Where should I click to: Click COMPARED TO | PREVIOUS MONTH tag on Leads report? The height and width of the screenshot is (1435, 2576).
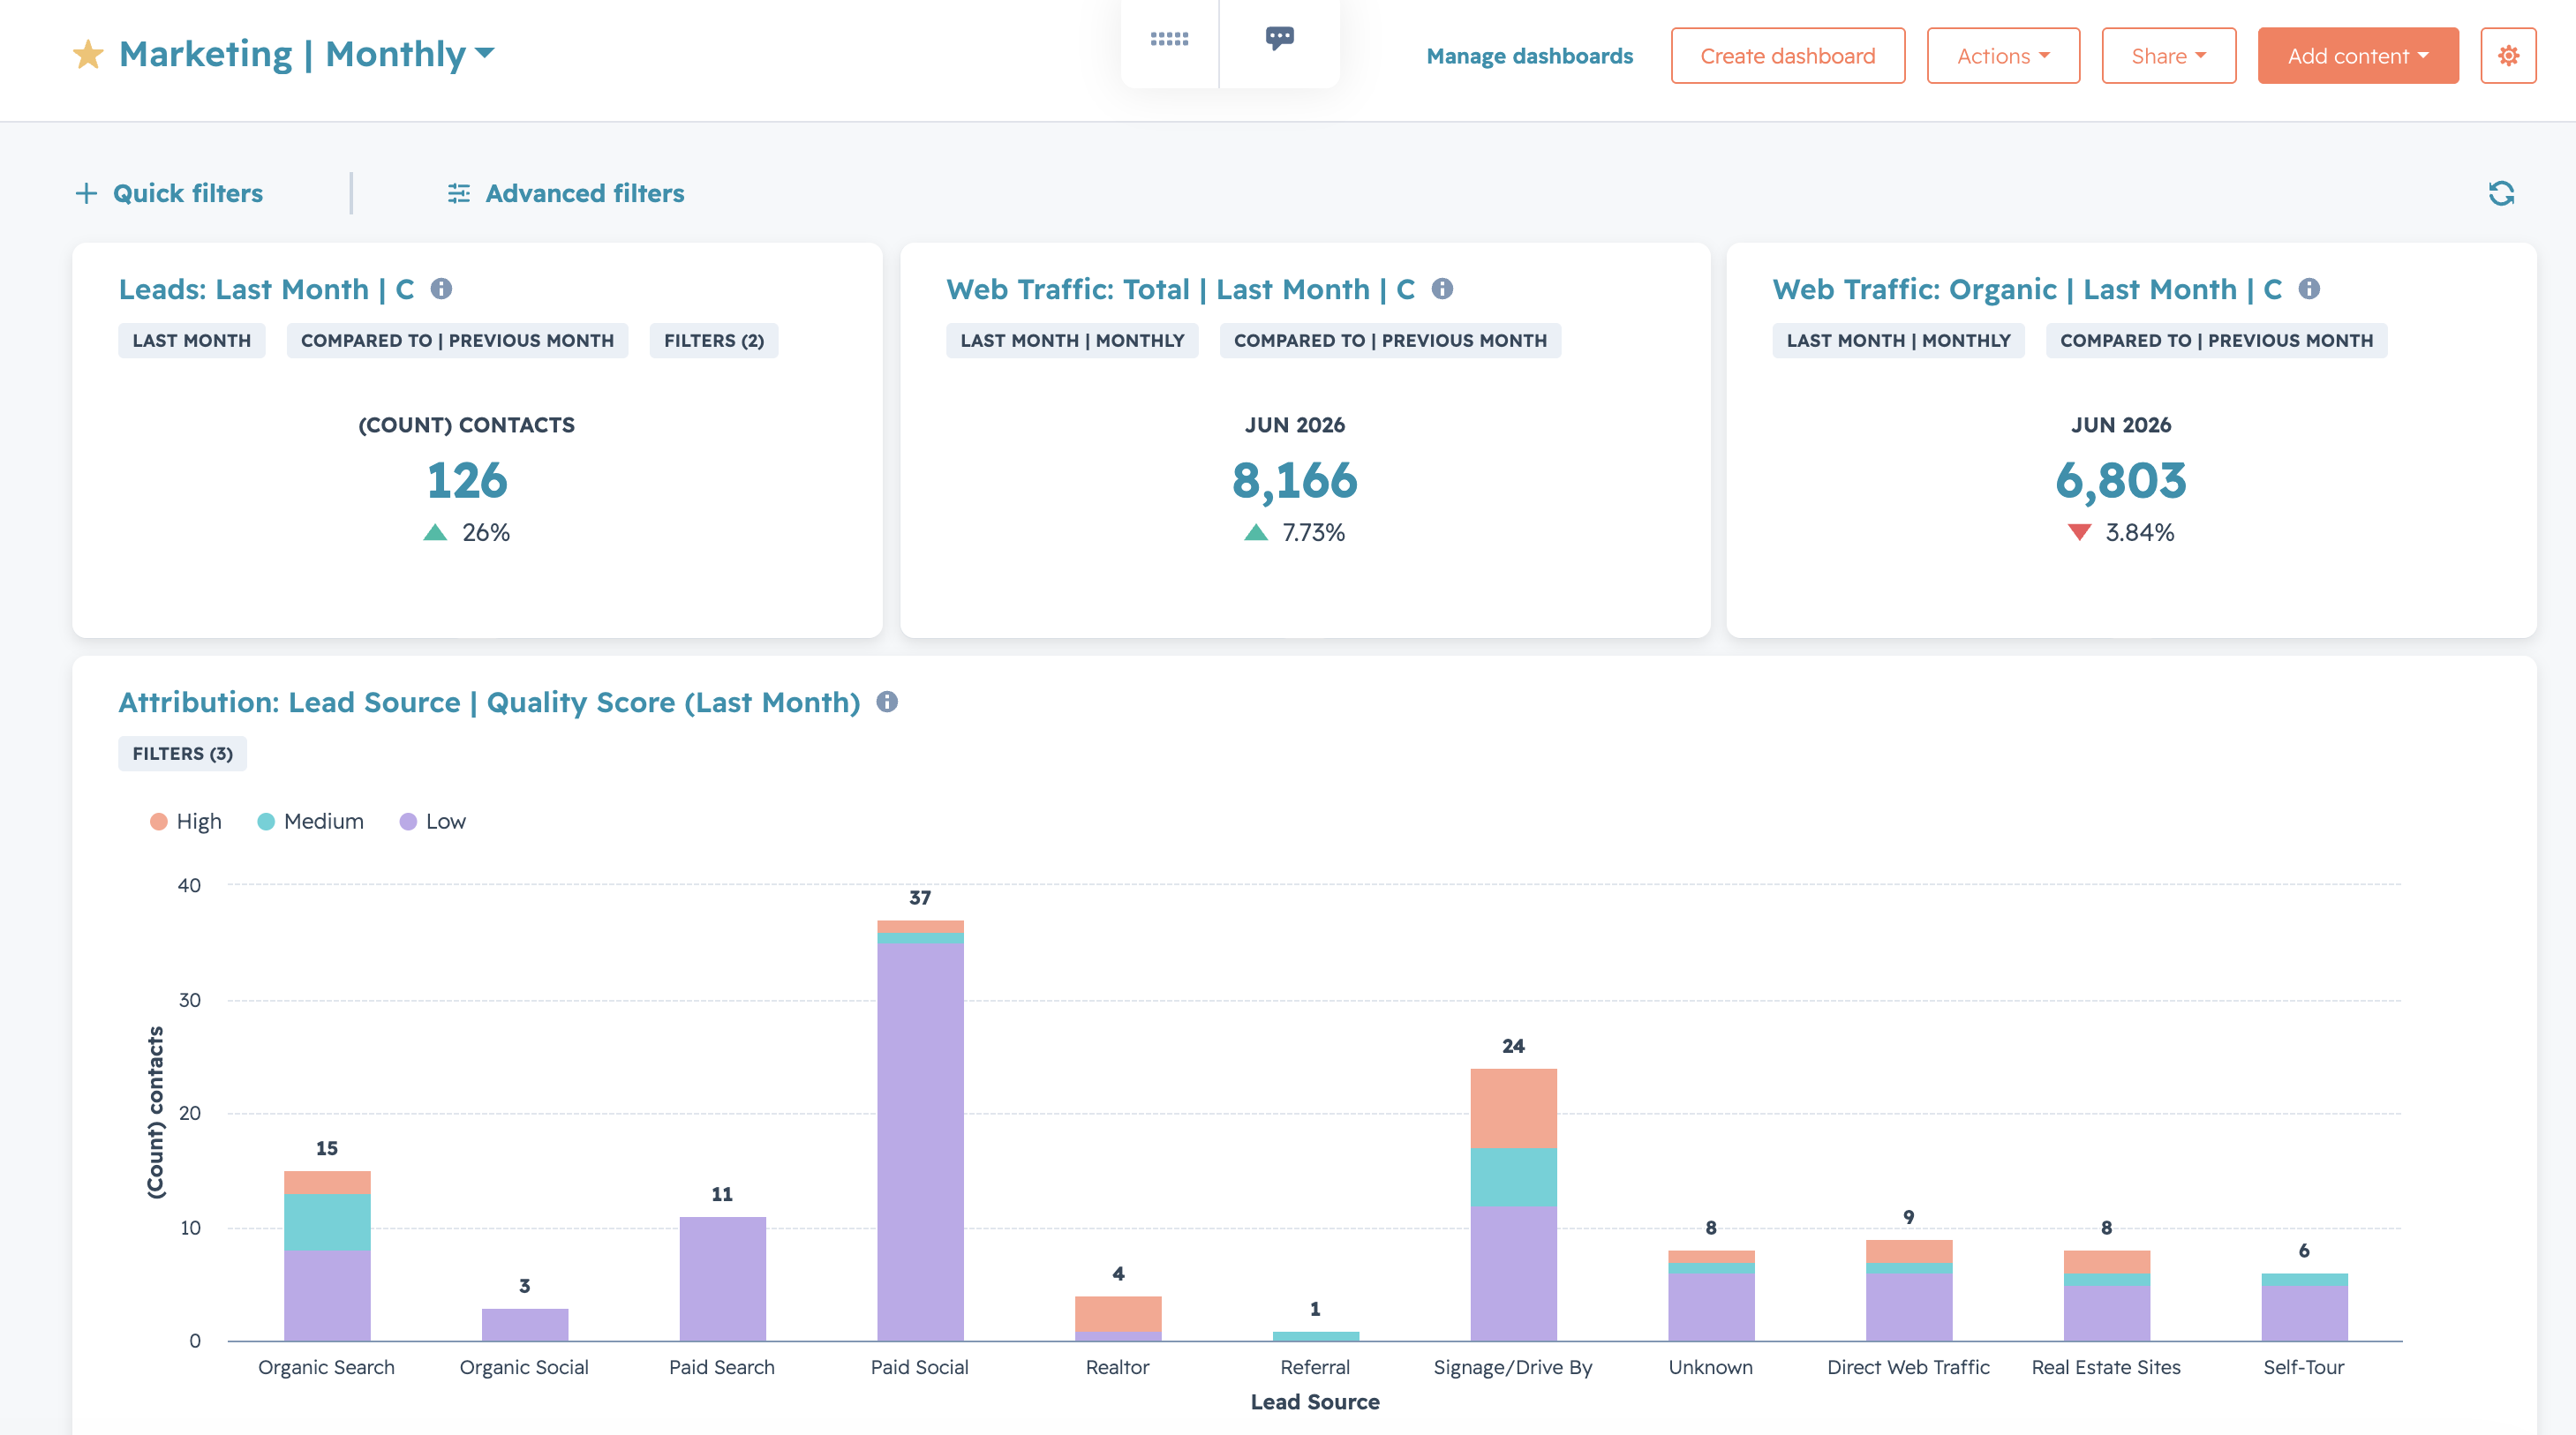point(457,341)
